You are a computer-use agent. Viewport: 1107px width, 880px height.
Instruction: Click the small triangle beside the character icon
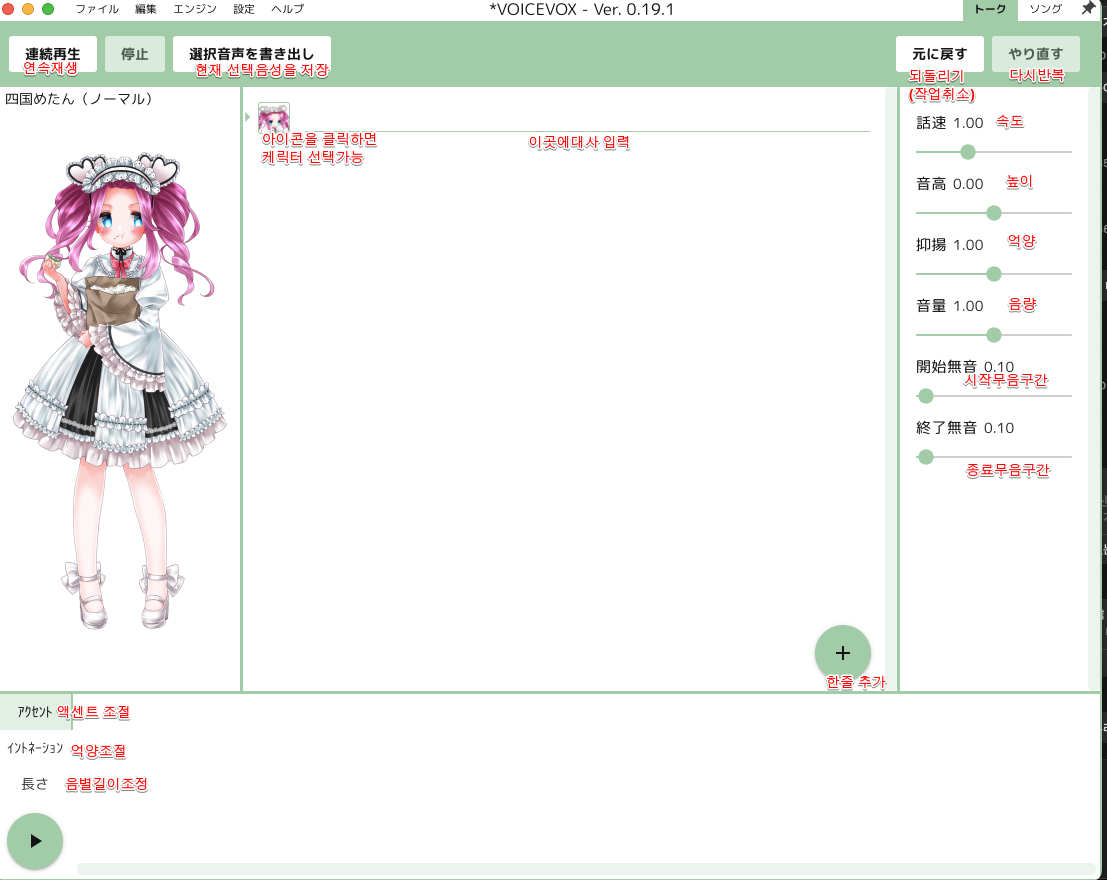tap(248, 117)
